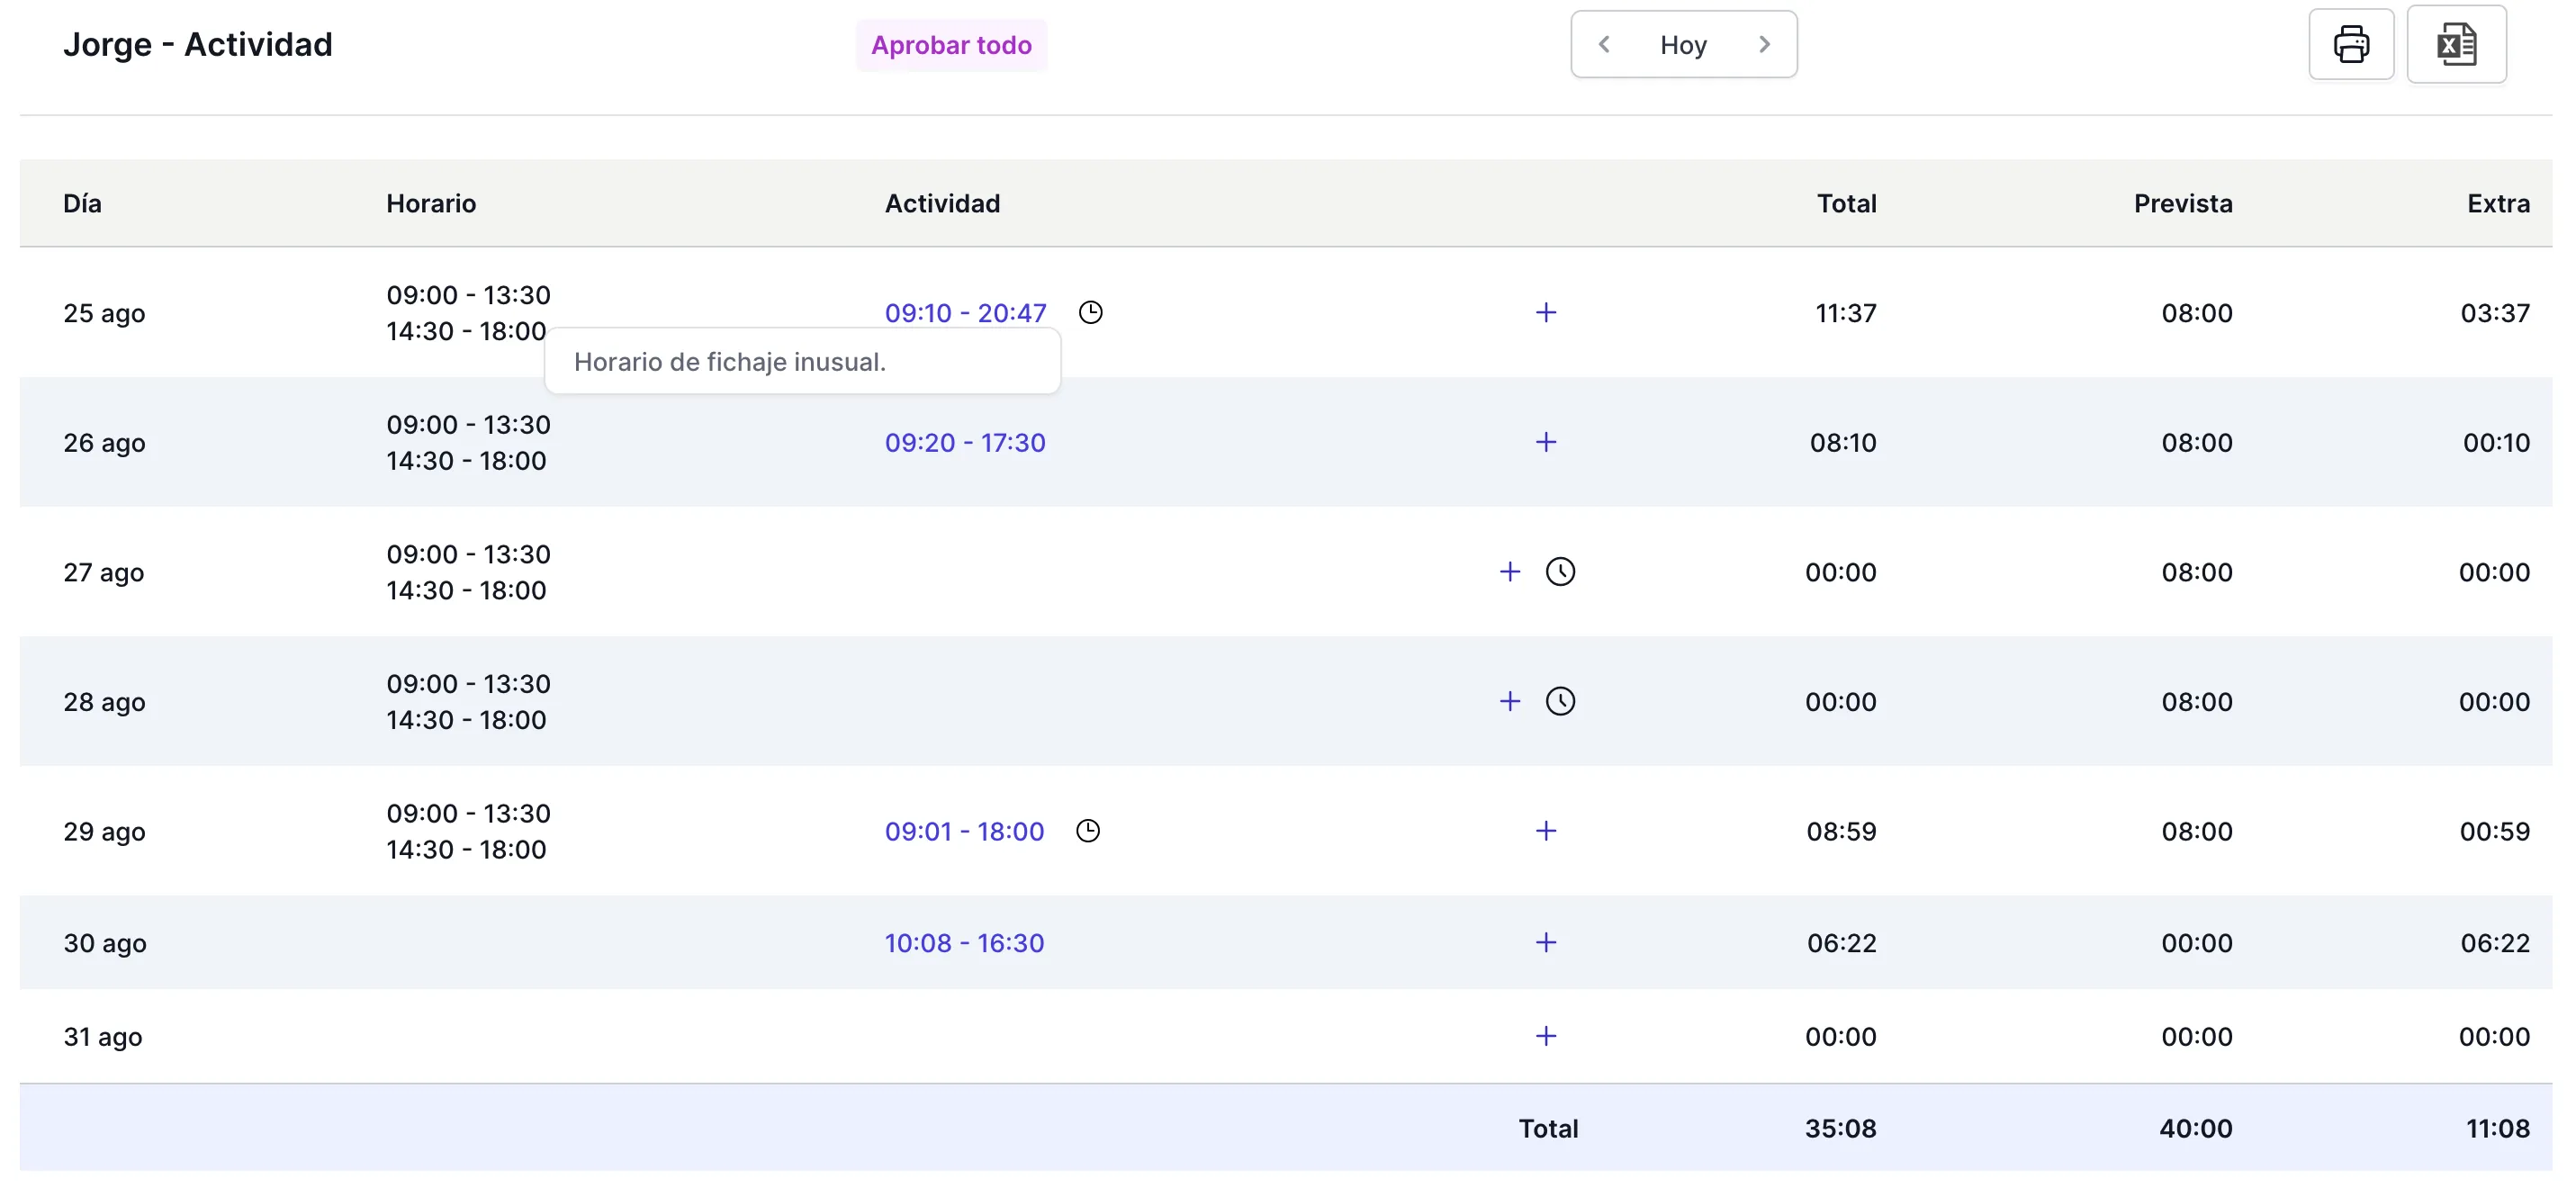Click clock icon in 28 ago row
Screen dimensions: 2576x1188
point(1560,701)
